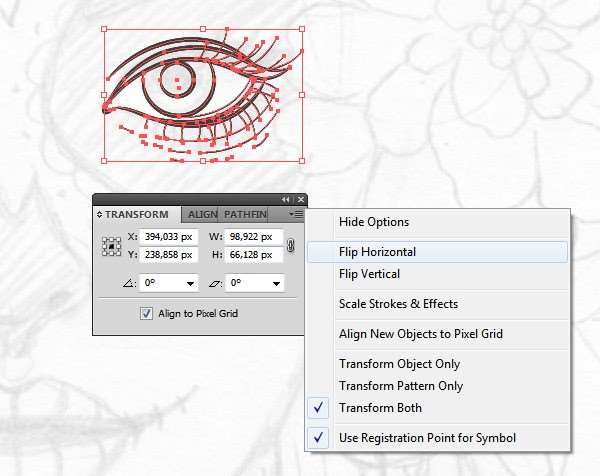600x476 pixels.
Task: Cycle Transform panel view with tab arrows
Action: 99,215
